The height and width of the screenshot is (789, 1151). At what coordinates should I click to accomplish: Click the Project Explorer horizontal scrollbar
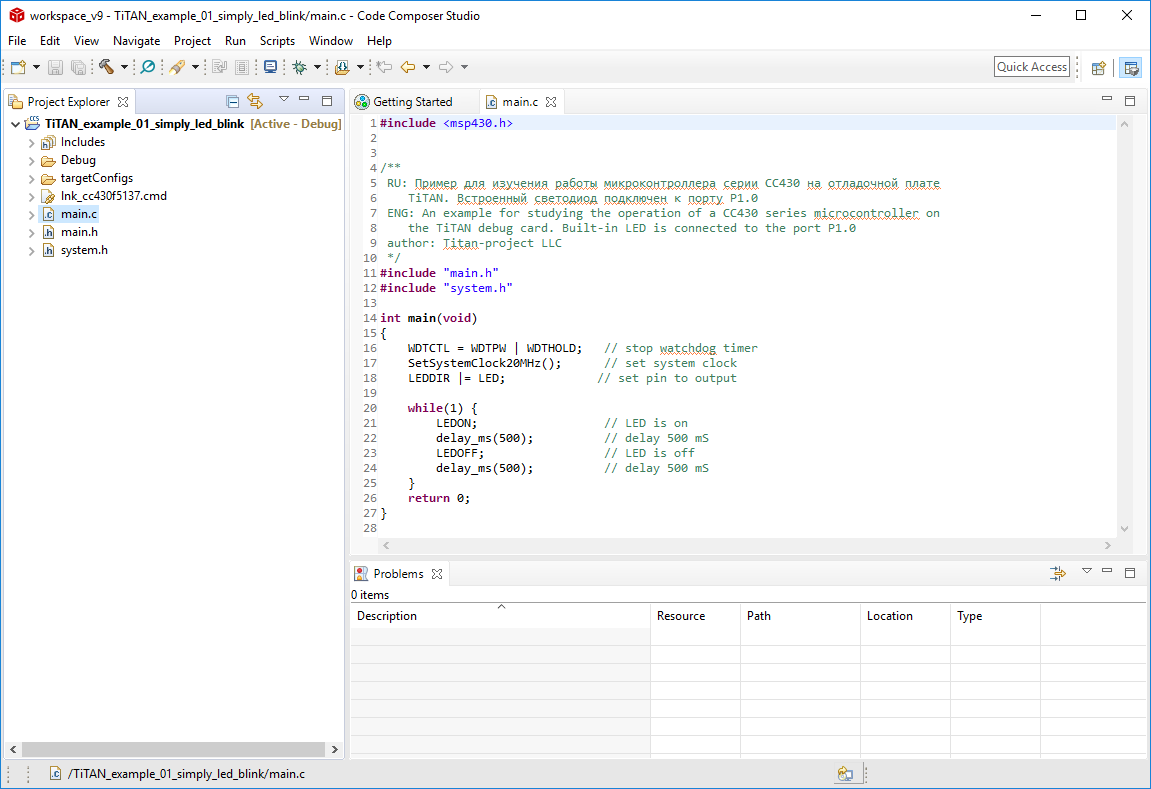(x=172, y=749)
